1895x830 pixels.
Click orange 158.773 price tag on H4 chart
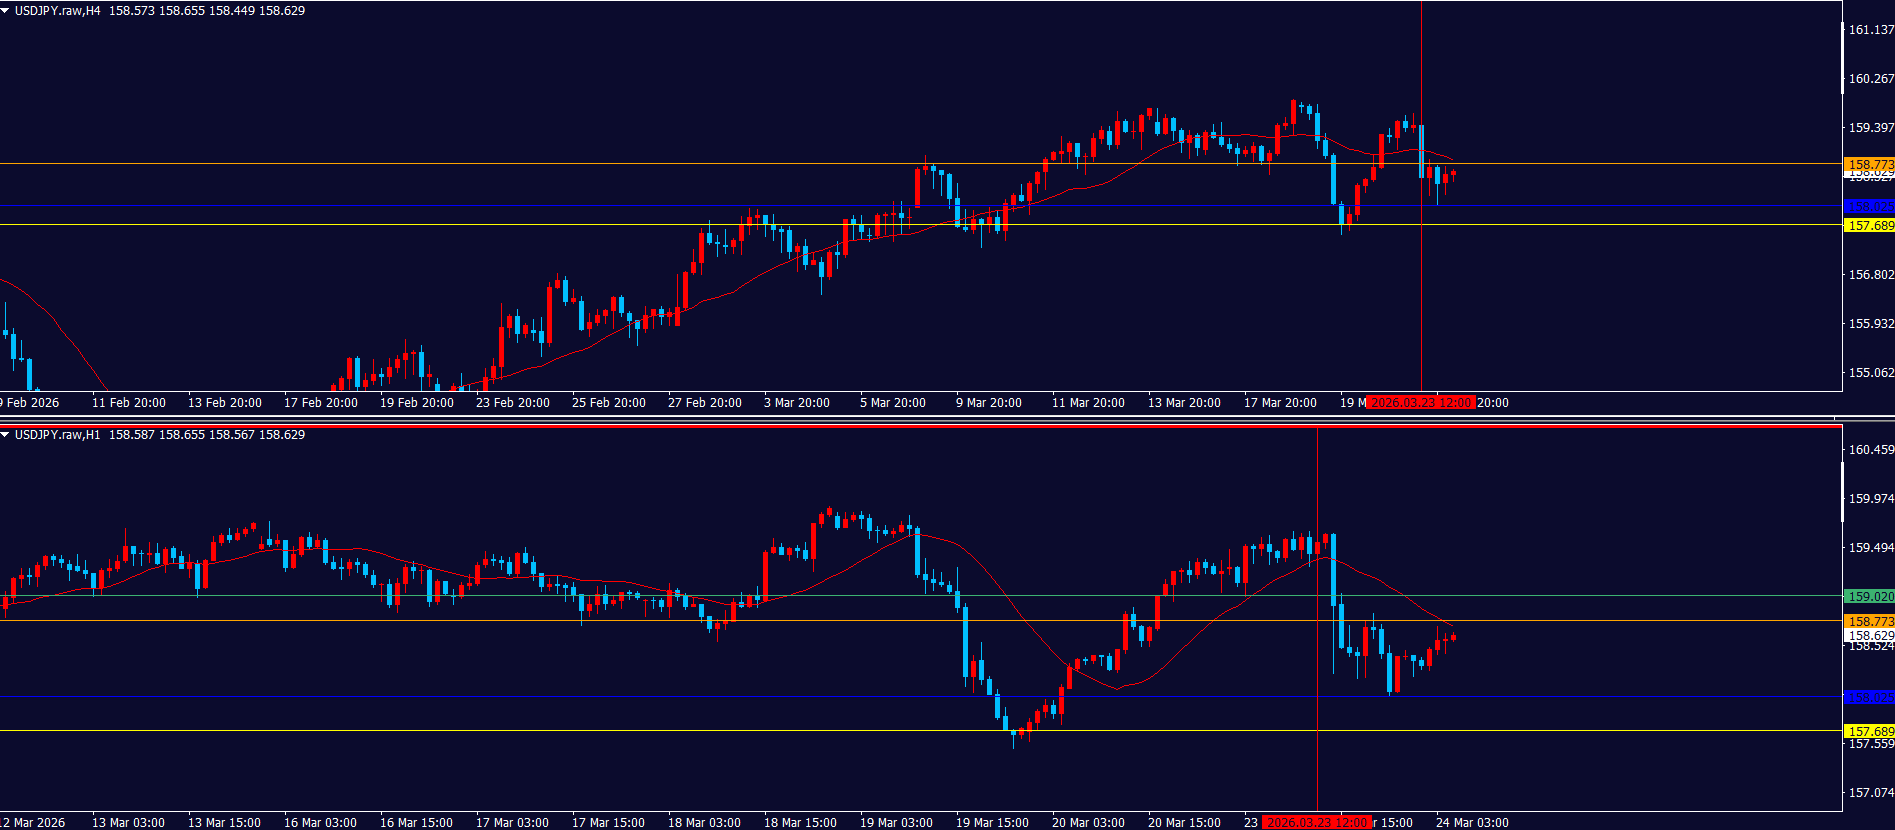[x=1869, y=164]
